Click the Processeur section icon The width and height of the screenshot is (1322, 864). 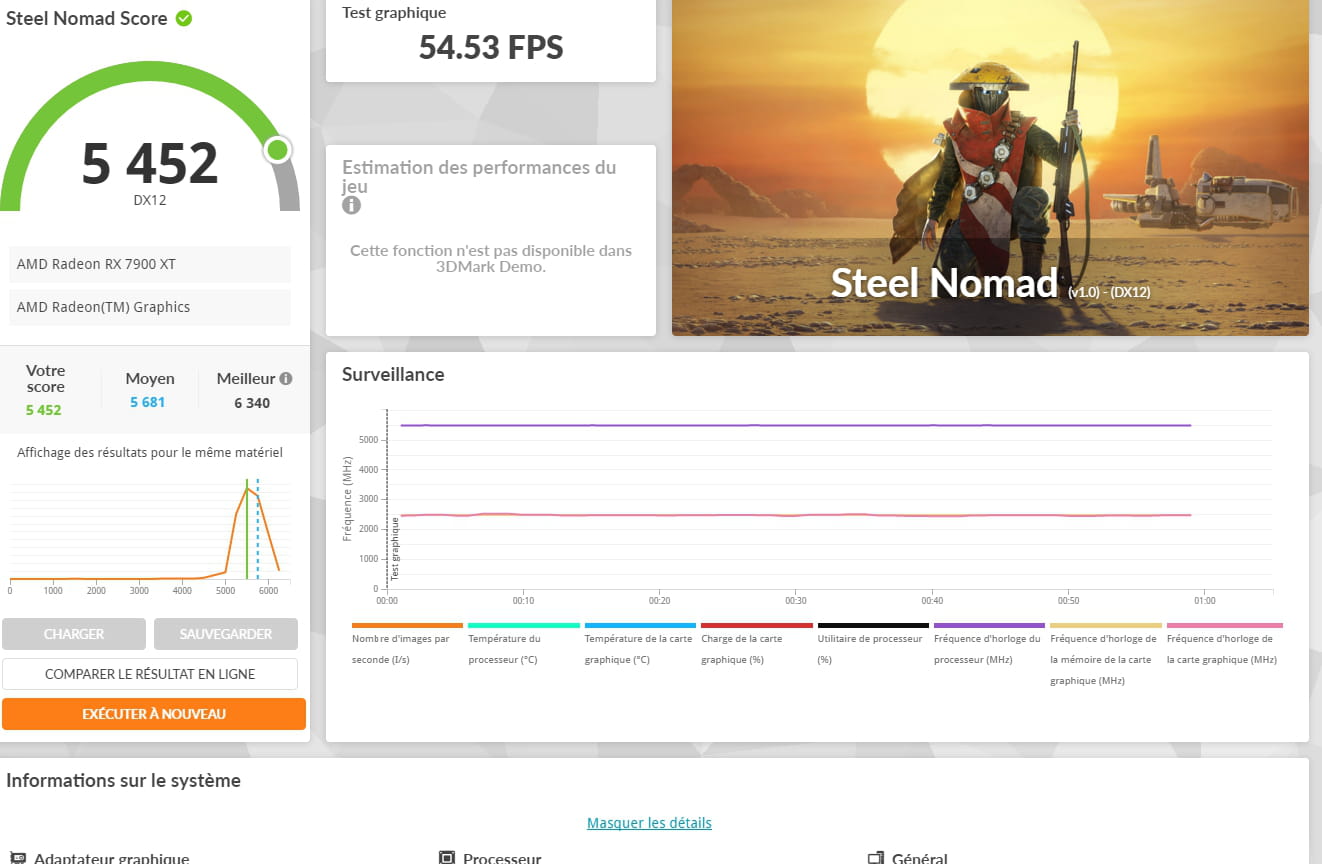point(447,858)
